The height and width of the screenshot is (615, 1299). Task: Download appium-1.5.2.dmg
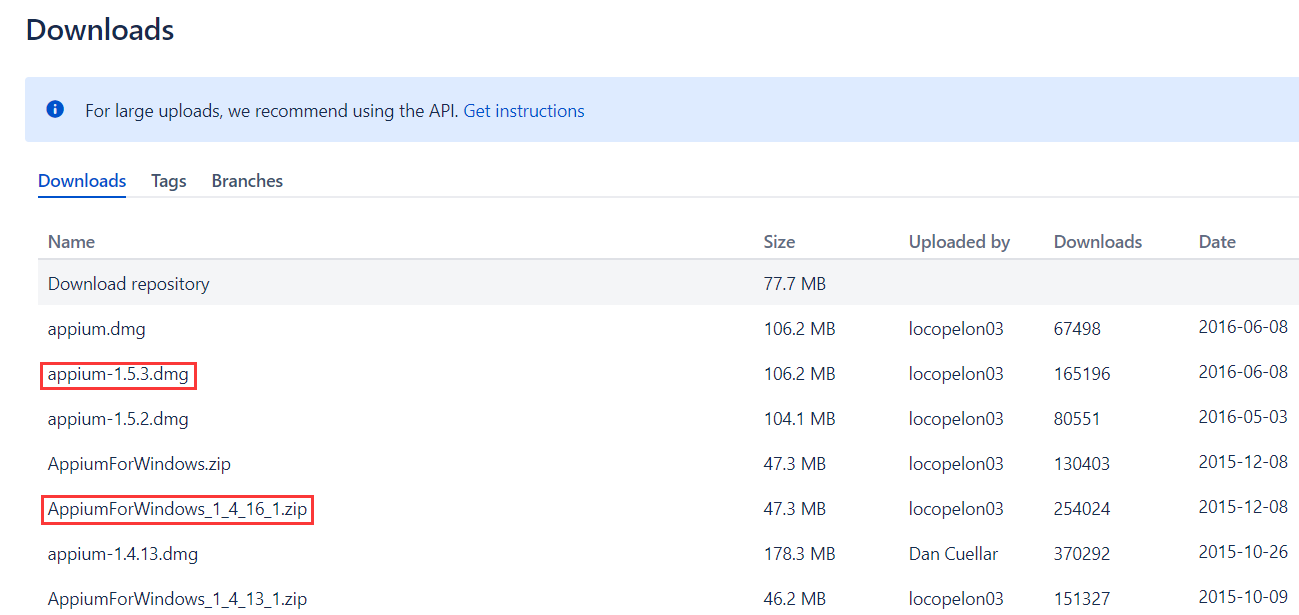118,419
